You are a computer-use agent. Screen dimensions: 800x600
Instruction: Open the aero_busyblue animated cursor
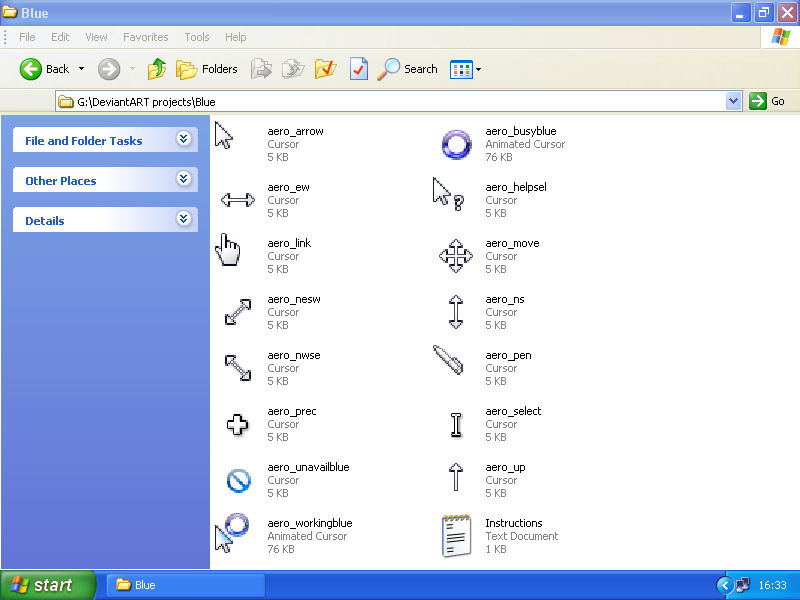point(456,145)
